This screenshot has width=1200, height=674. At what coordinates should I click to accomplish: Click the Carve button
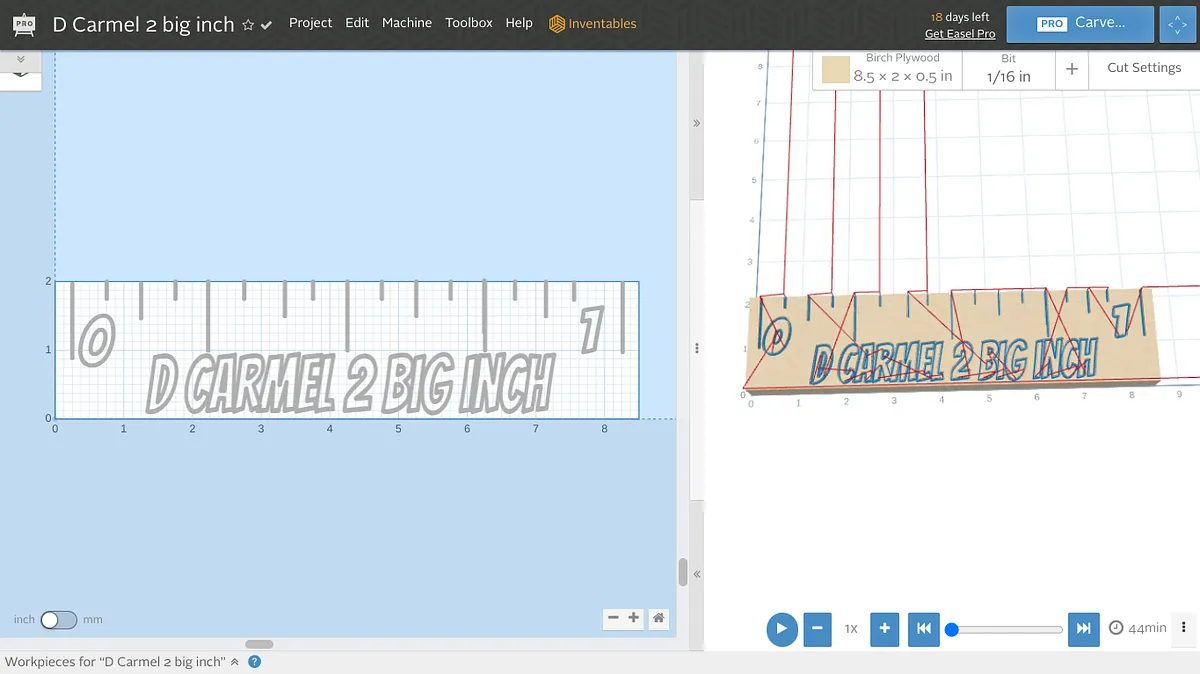[1080, 24]
